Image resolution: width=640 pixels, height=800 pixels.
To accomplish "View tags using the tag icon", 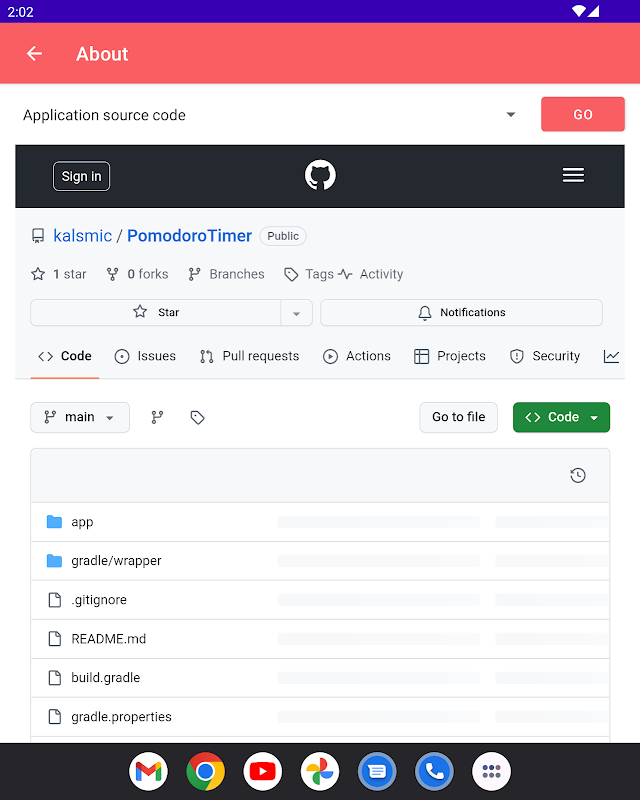I will tap(197, 417).
